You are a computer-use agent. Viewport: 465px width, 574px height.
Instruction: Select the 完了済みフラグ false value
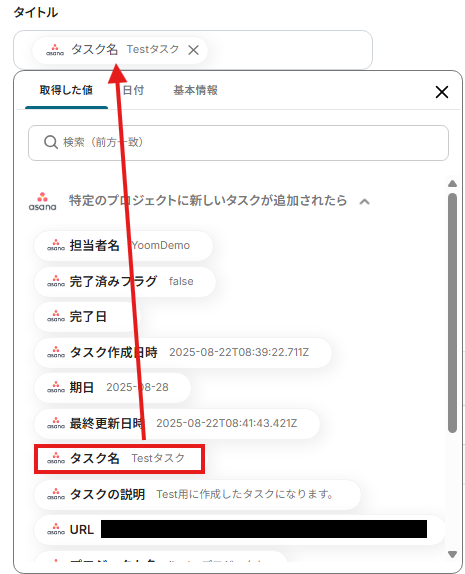pyautogui.click(x=124, y=282)
